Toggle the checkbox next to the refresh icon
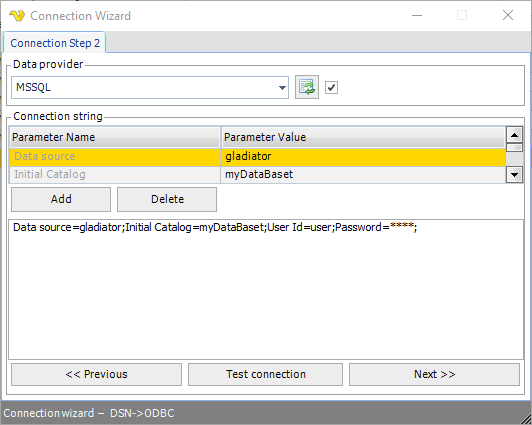The width and height of the screenshot is (532, 425). point(331,88)
